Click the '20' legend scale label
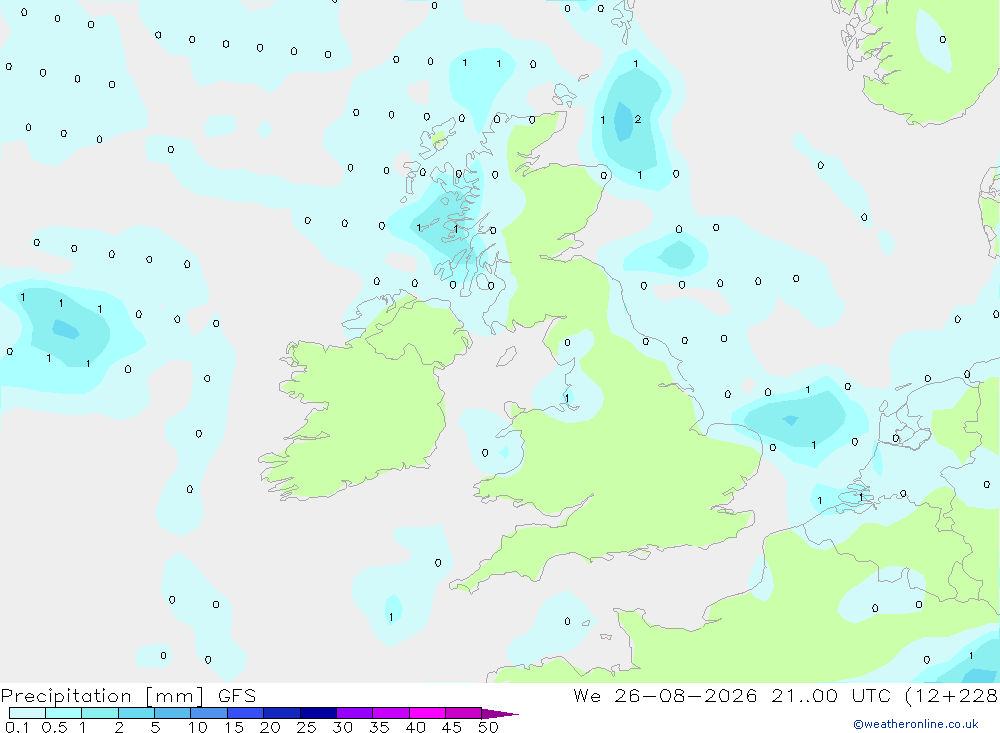Screen dimensions: 1000x733 pyautogui.click(x=270, y=727)
